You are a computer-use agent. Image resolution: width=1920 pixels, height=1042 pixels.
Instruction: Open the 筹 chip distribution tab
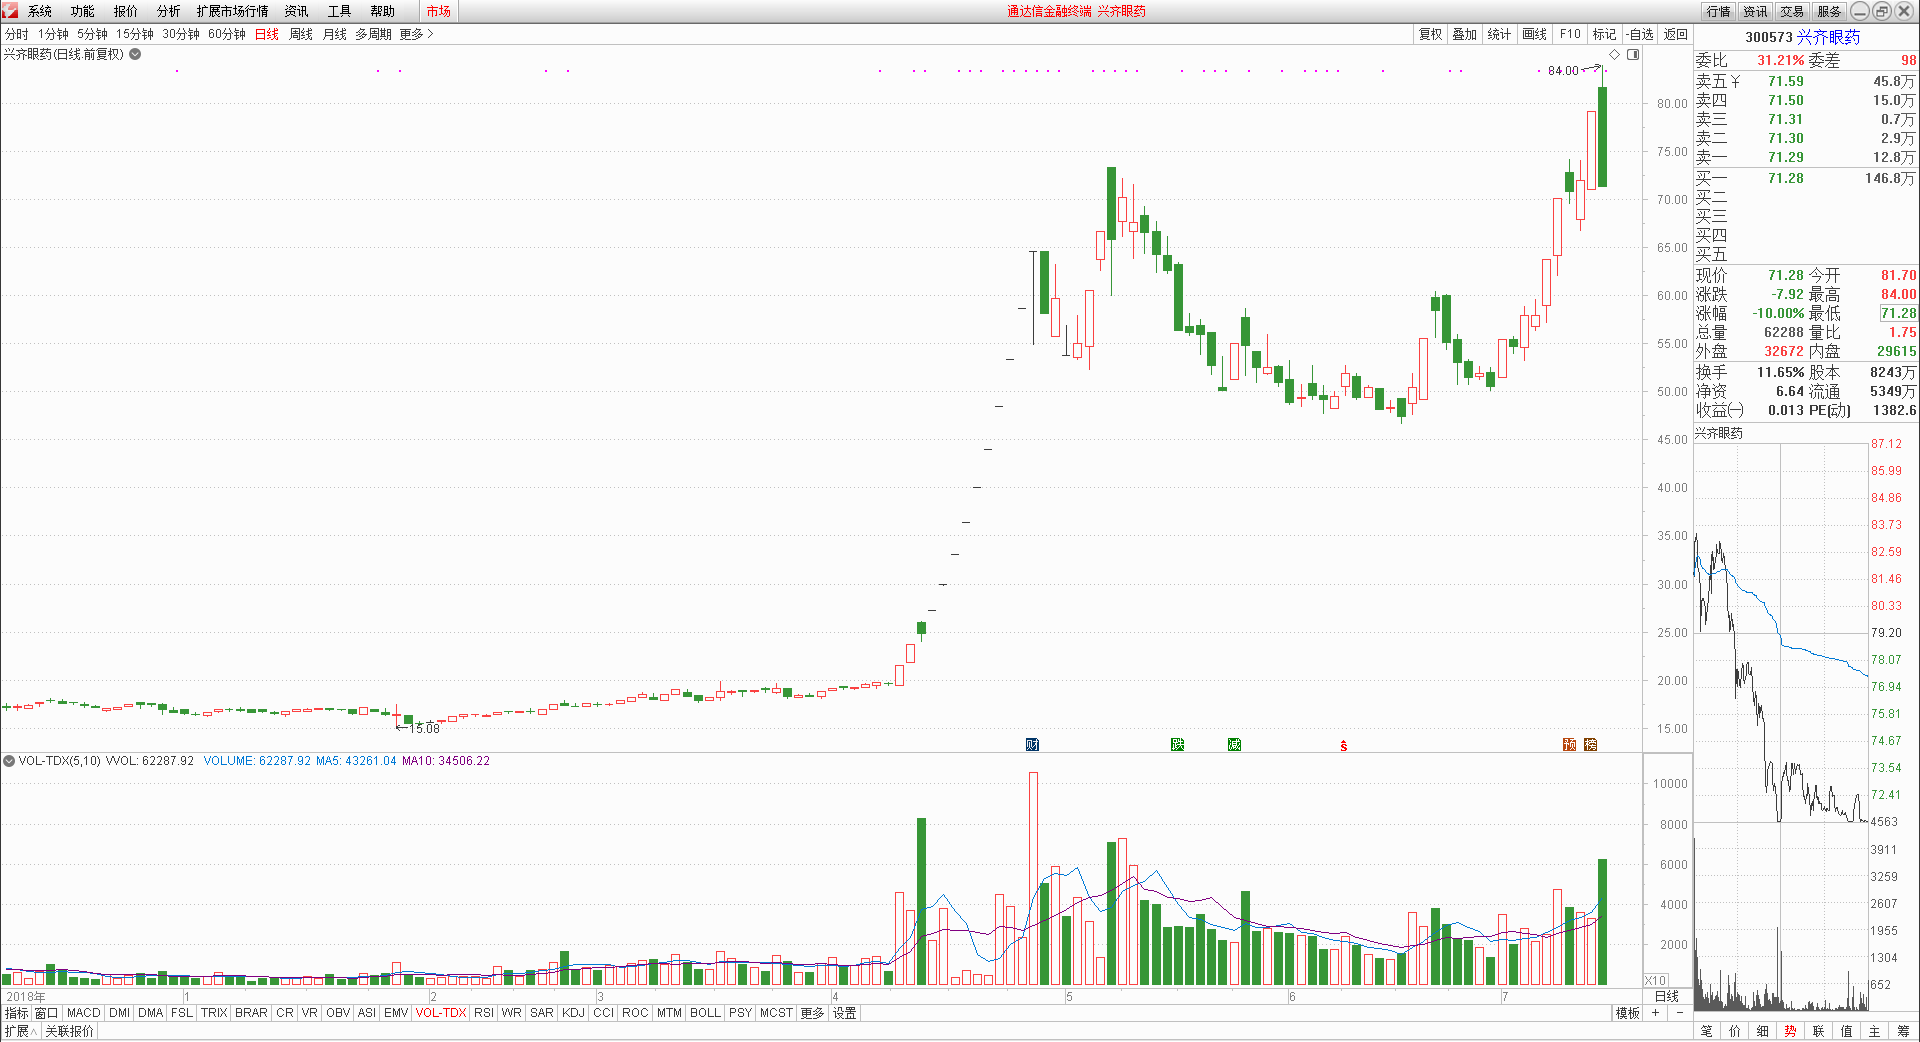[x=1903, y=1031]
